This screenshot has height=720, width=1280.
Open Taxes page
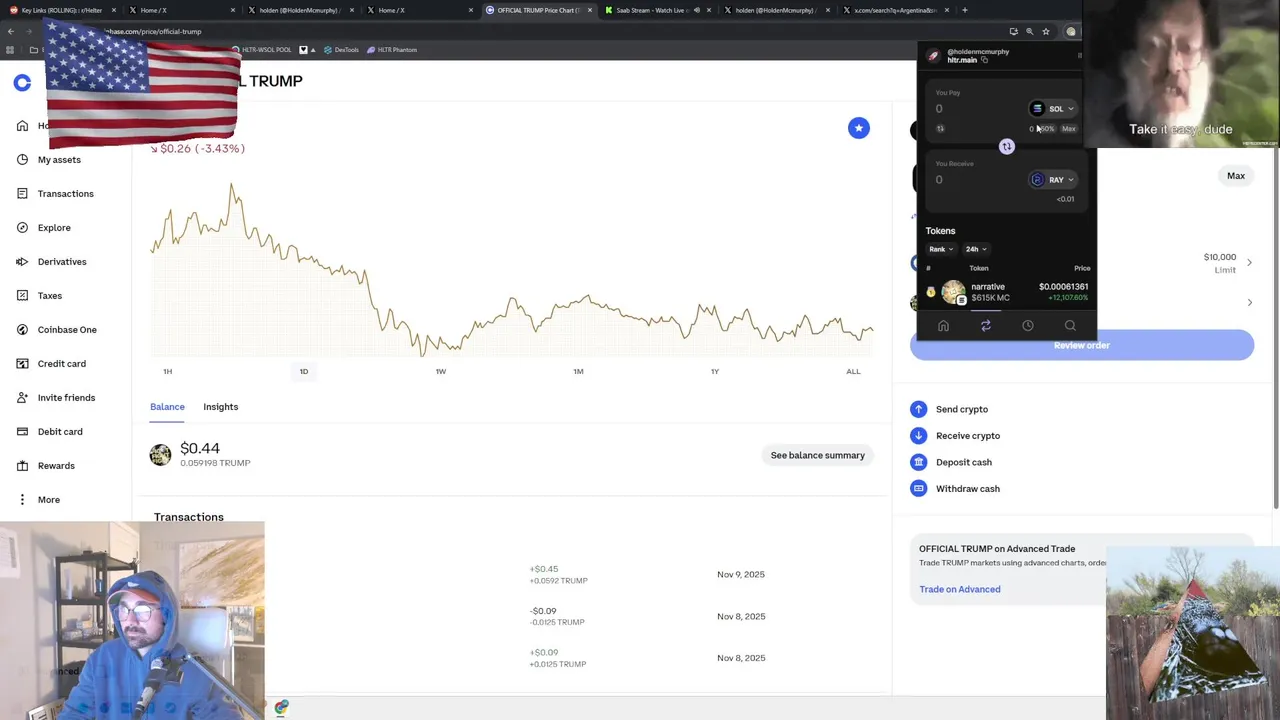(40, 296)
